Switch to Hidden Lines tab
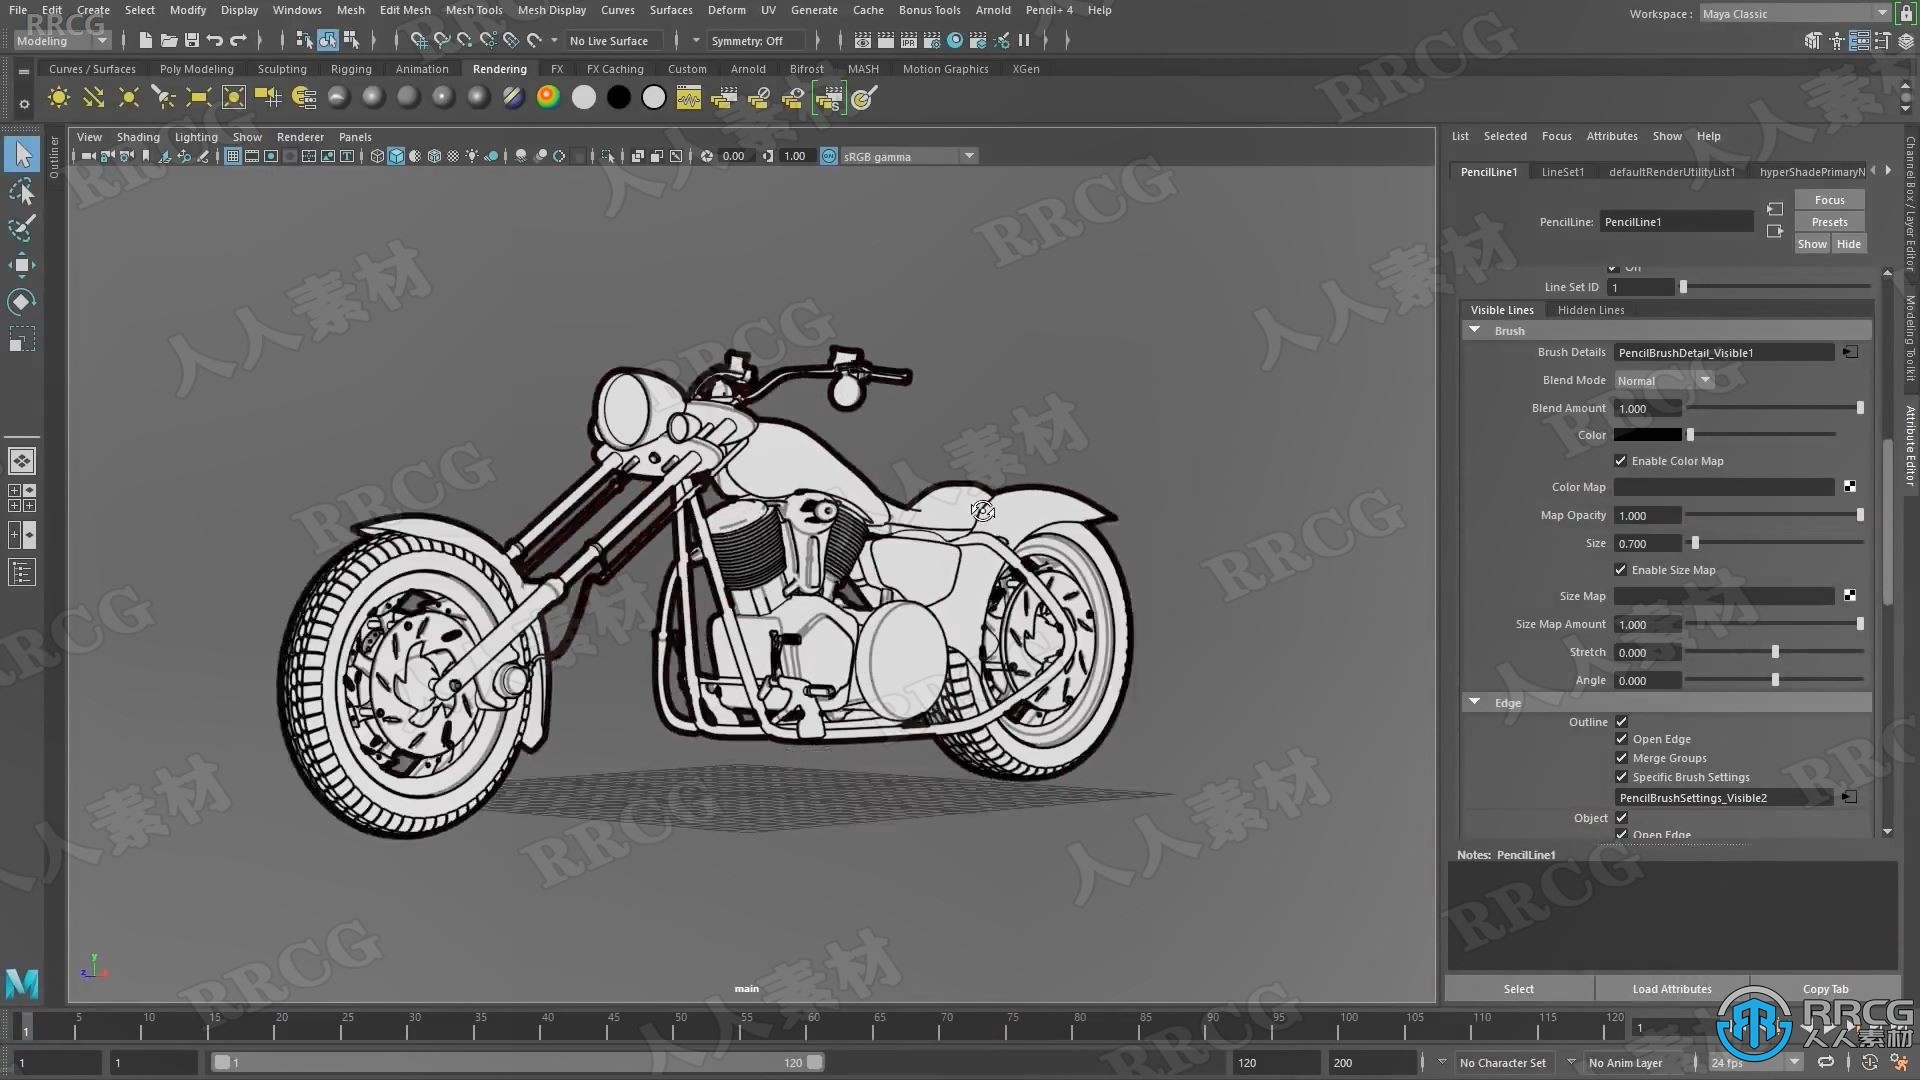The height and width of the screenshot is (1080, 1920). 1591,310
